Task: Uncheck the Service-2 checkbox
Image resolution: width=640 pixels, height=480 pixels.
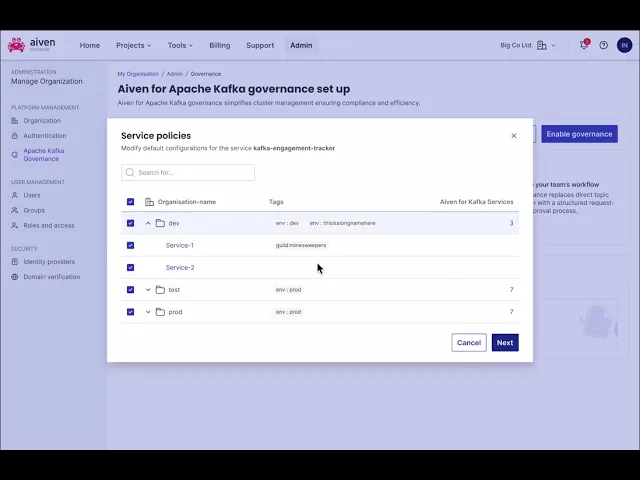Action: [130, 267]
